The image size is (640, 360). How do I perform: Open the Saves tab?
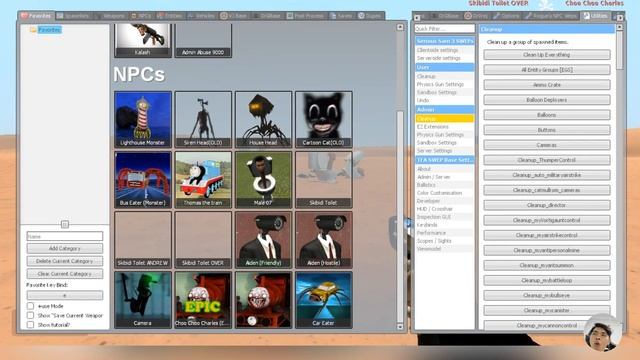pos(341,16)
